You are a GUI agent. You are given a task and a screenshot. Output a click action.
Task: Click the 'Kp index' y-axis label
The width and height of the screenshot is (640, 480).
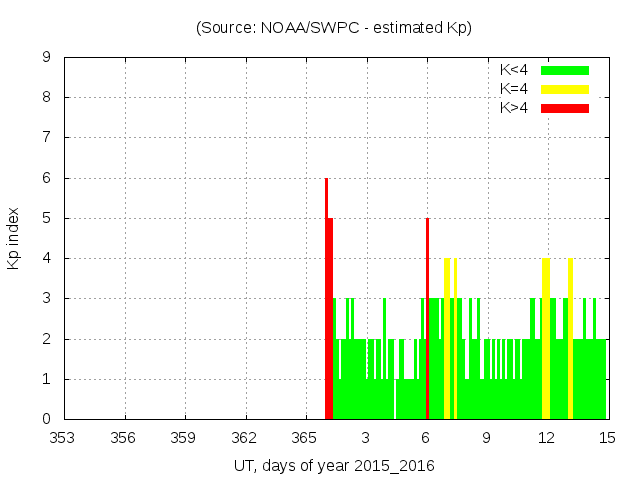[14, 238]
